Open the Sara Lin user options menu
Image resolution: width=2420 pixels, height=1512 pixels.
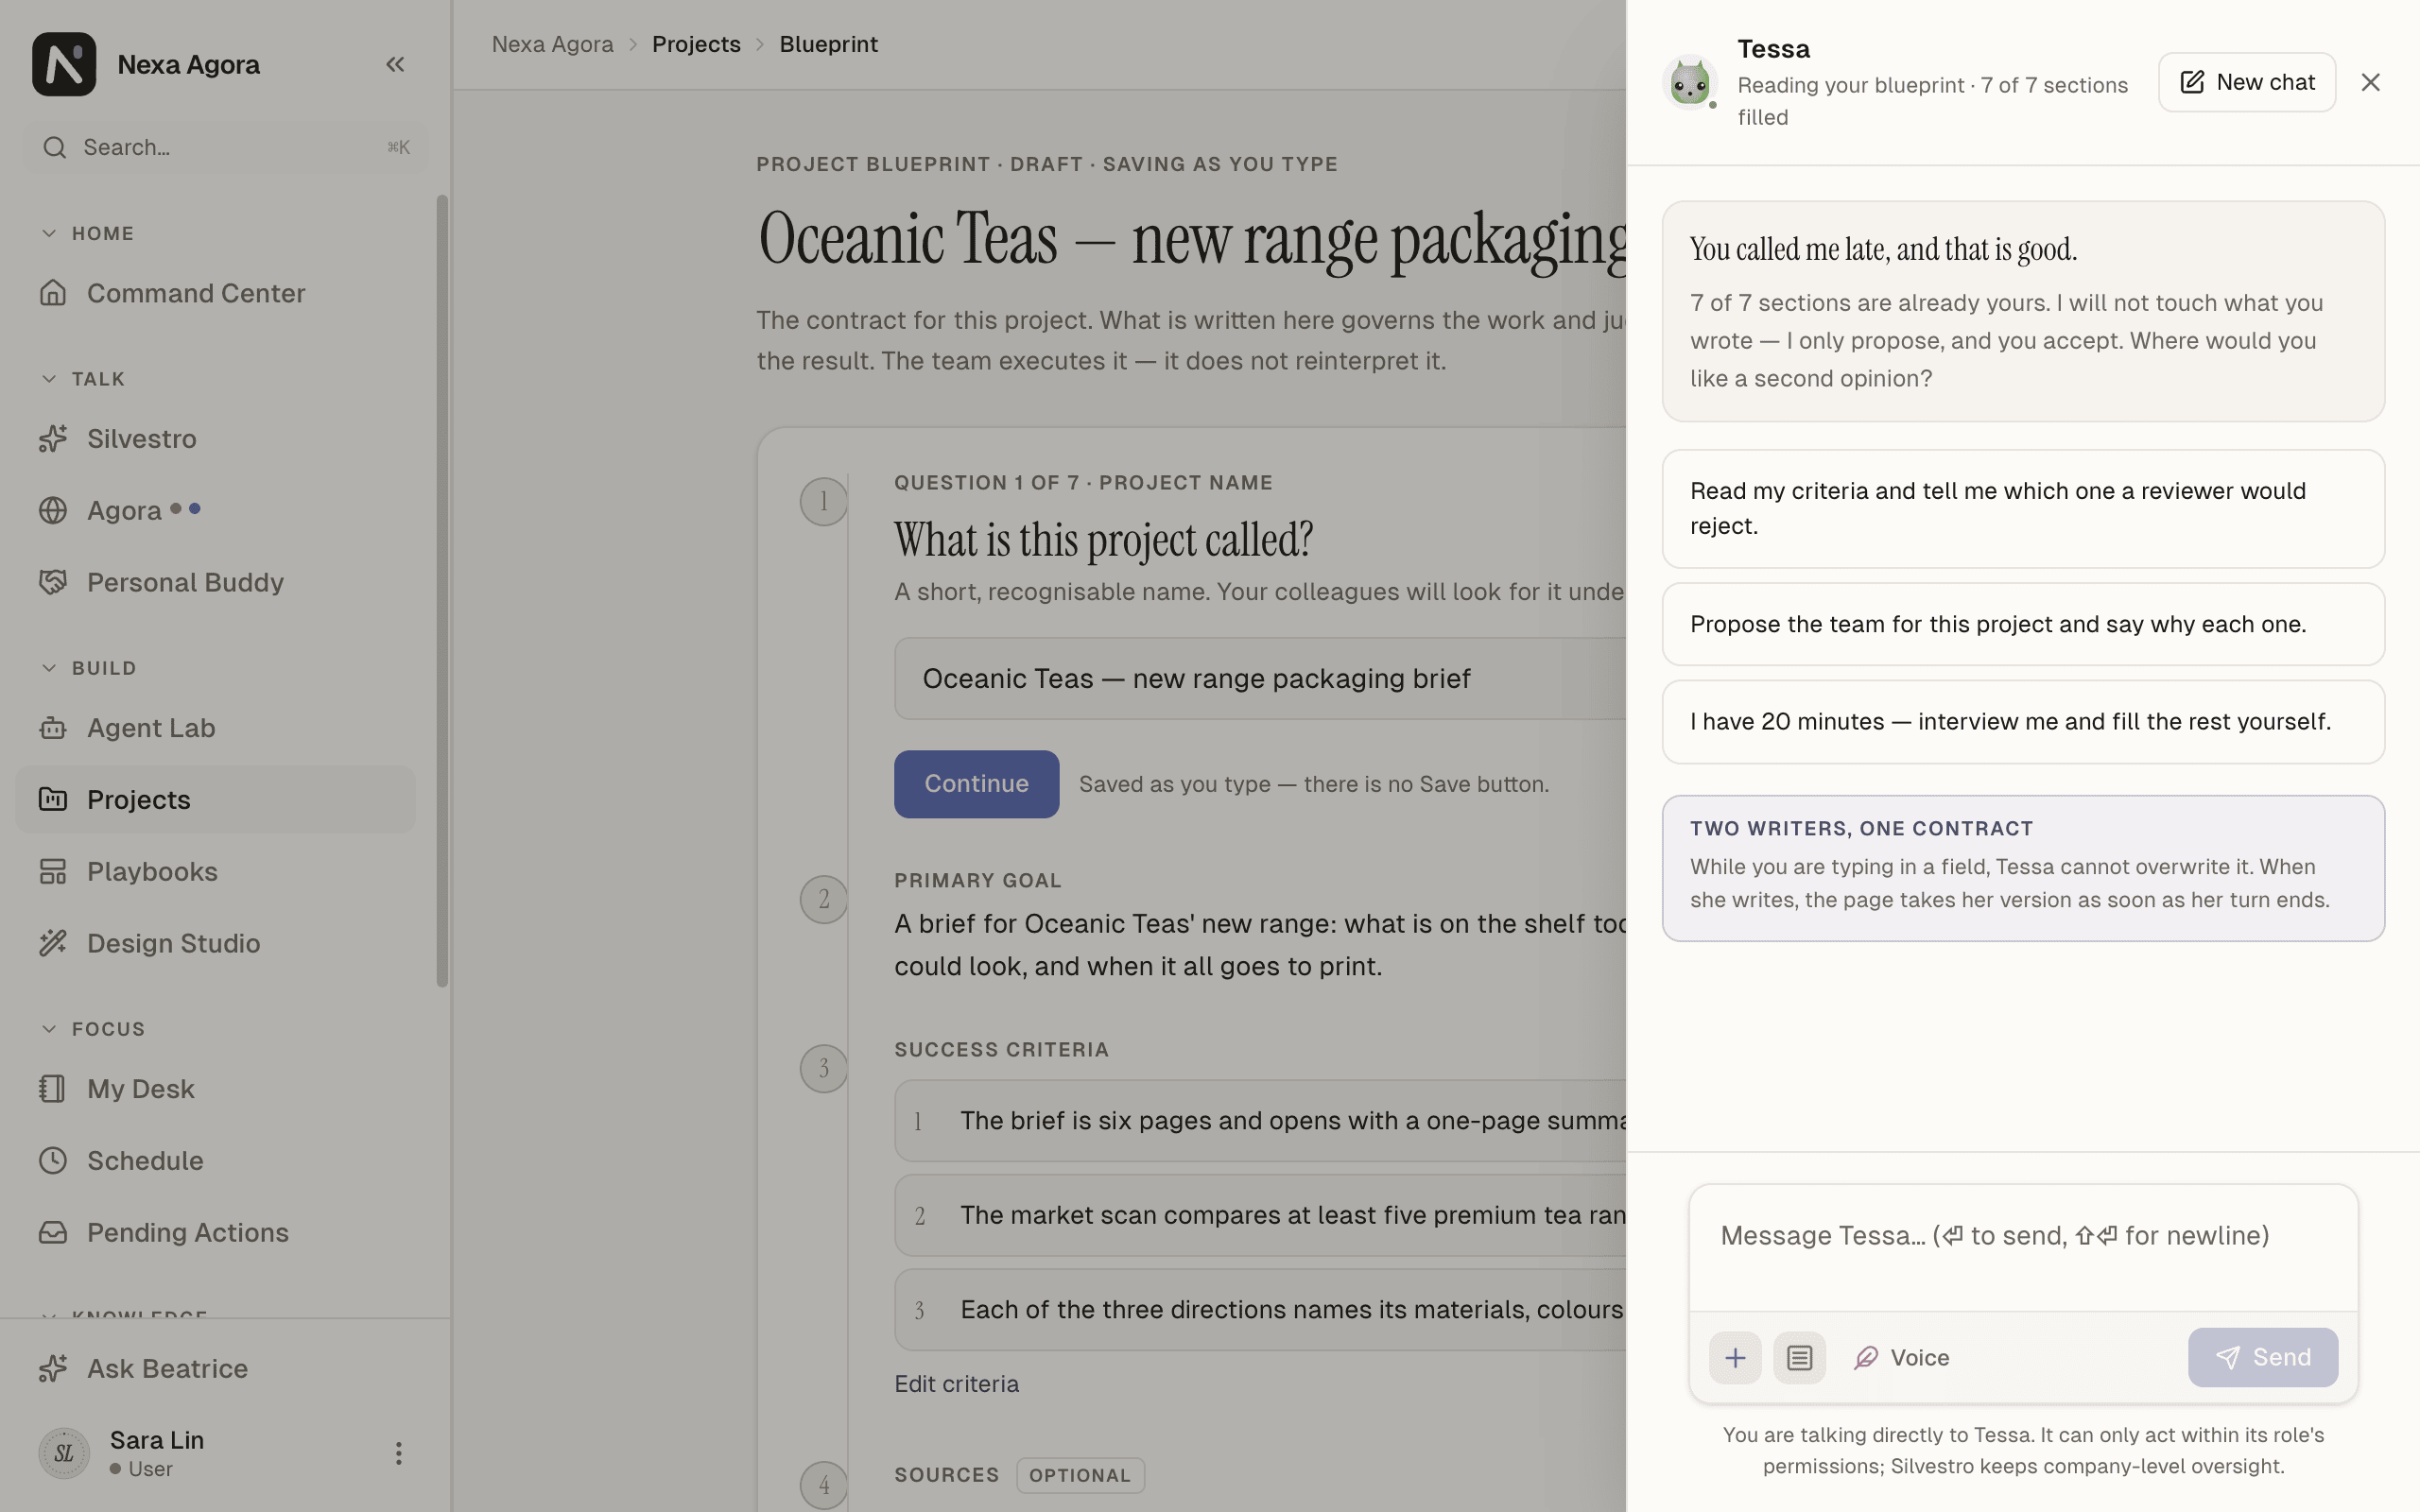click(398, 1454)
